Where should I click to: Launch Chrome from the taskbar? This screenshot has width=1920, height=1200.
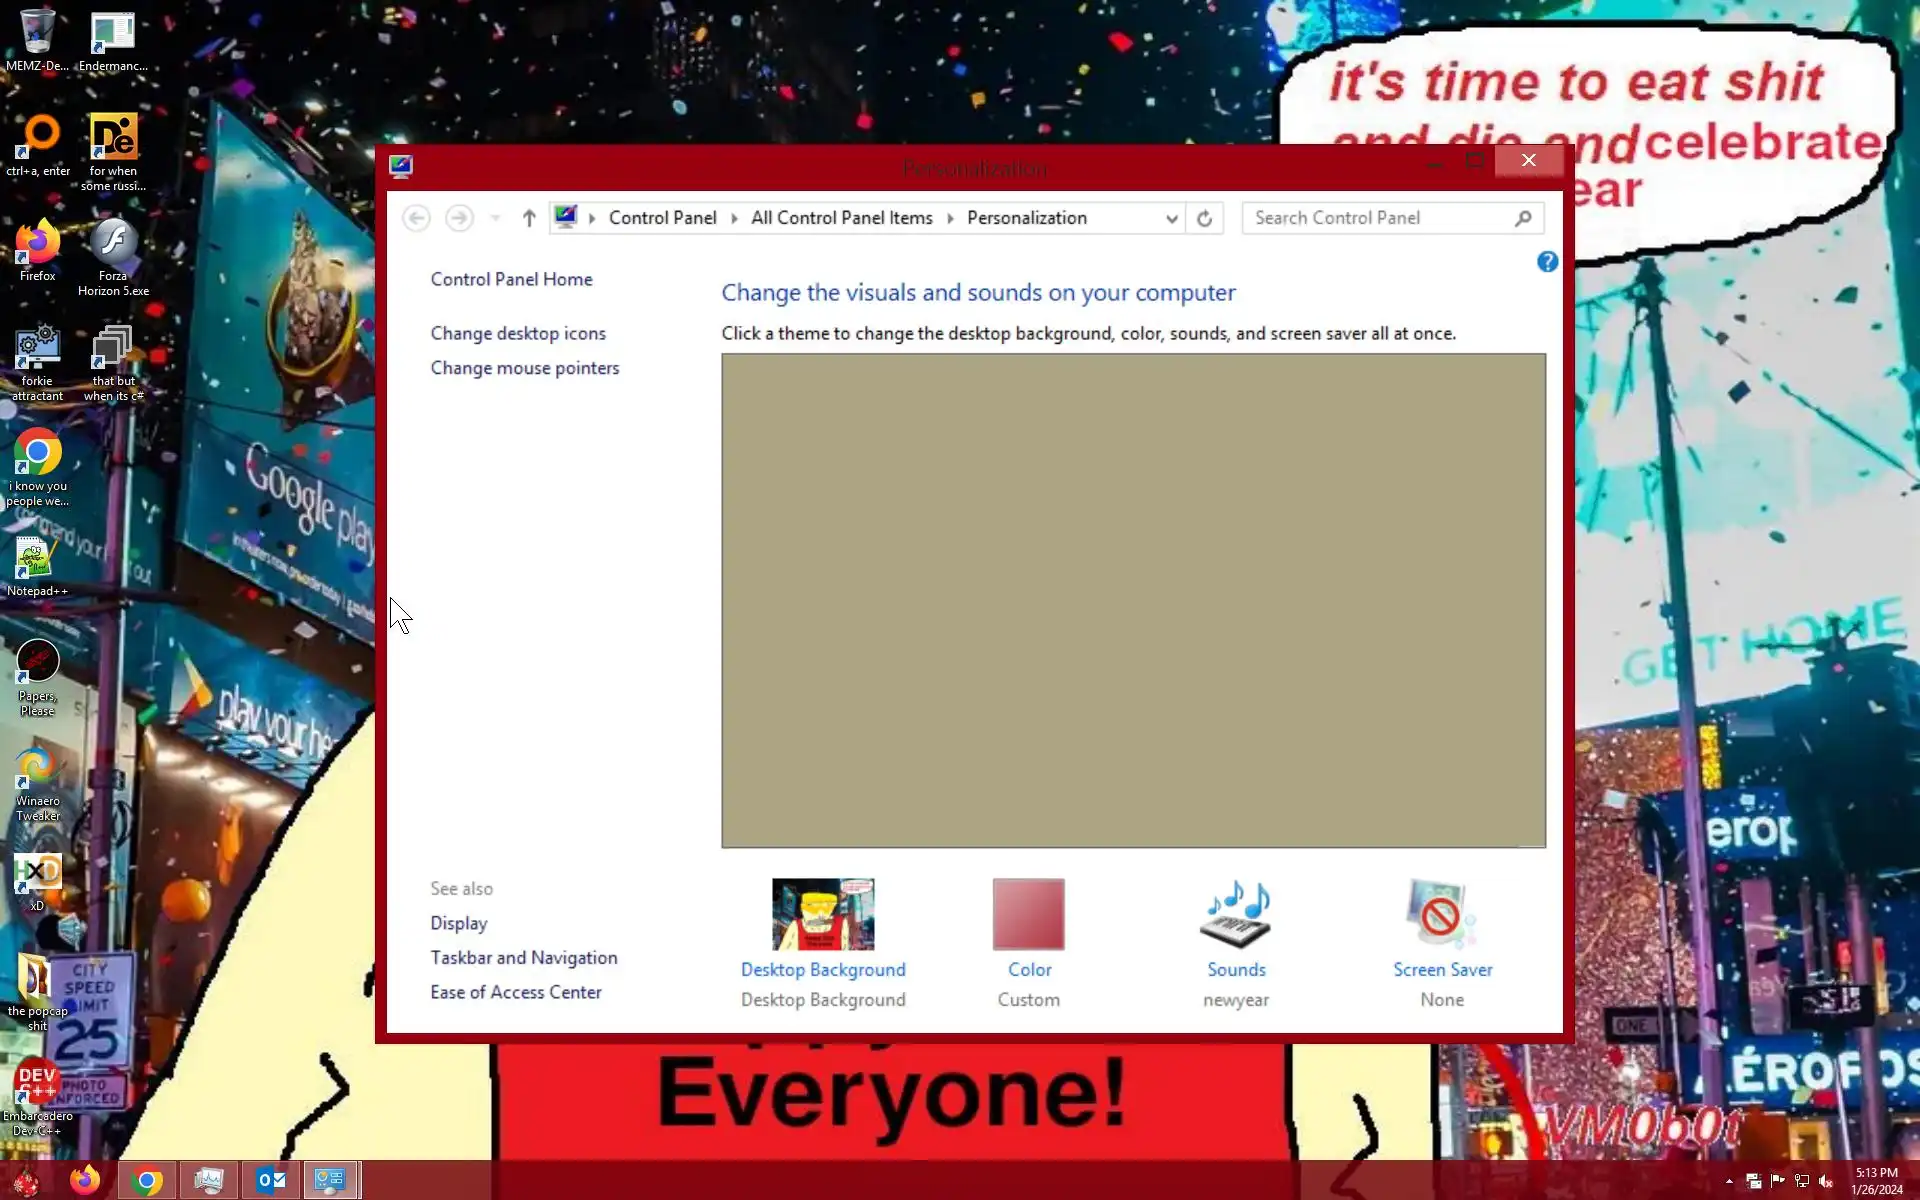[147, 1180]
